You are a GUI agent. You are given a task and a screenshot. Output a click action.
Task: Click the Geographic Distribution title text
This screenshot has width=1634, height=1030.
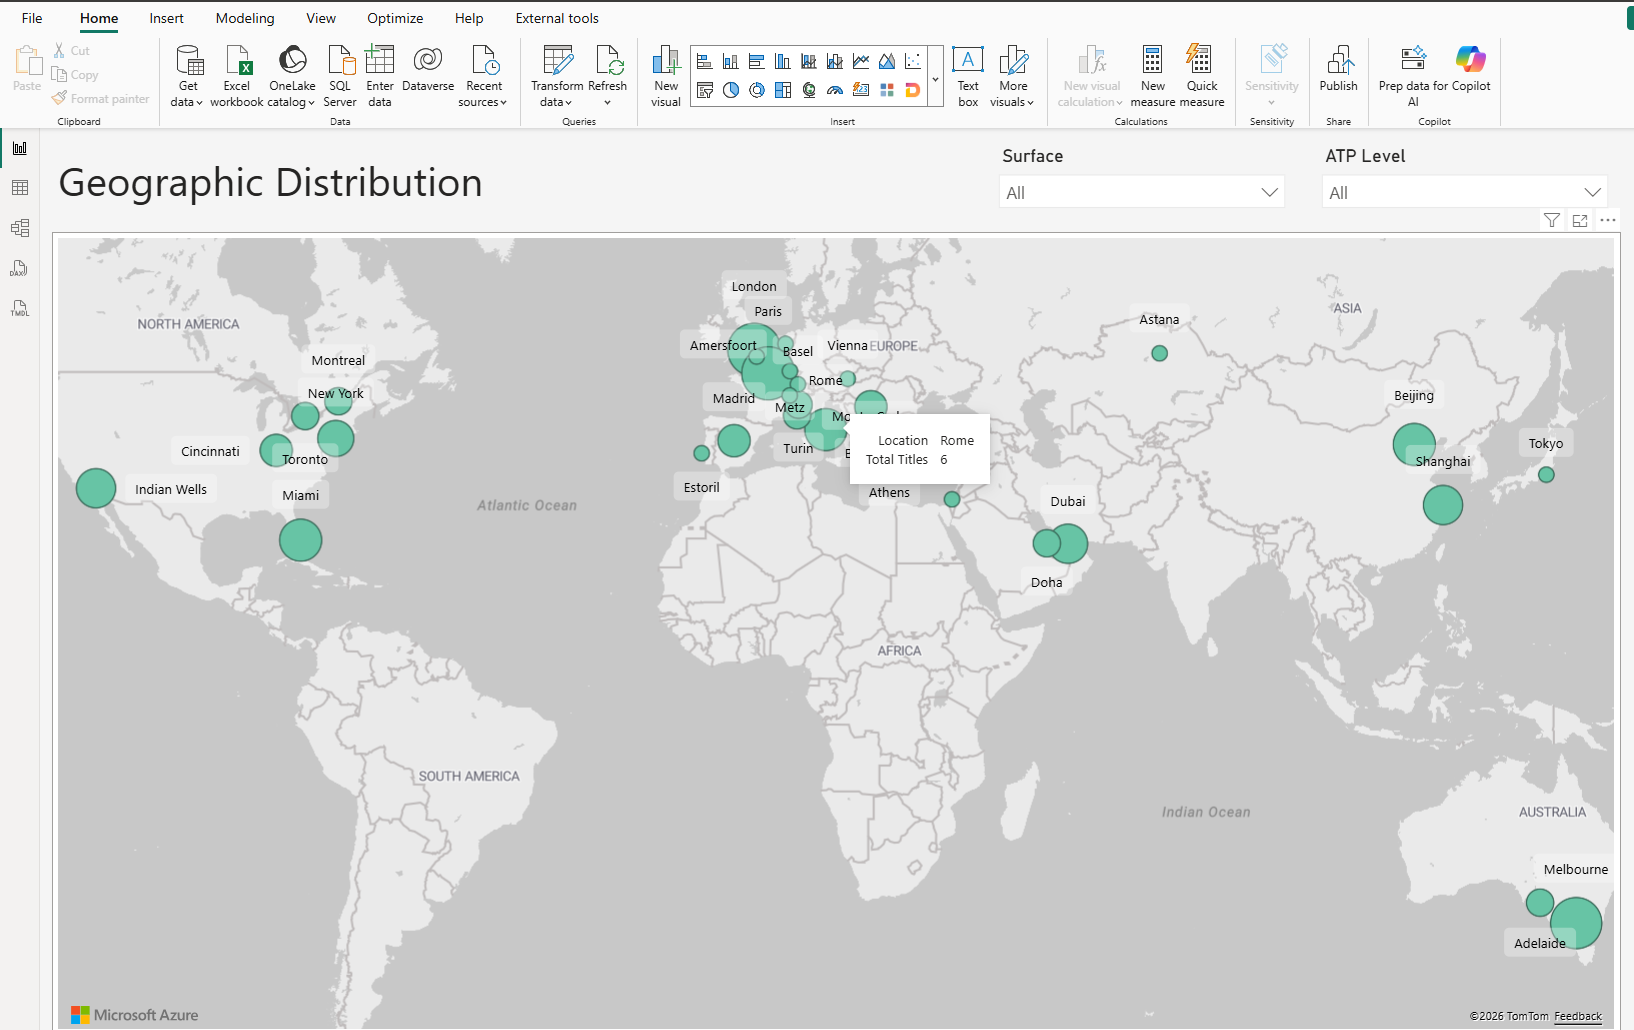click(x=270, y=183)
